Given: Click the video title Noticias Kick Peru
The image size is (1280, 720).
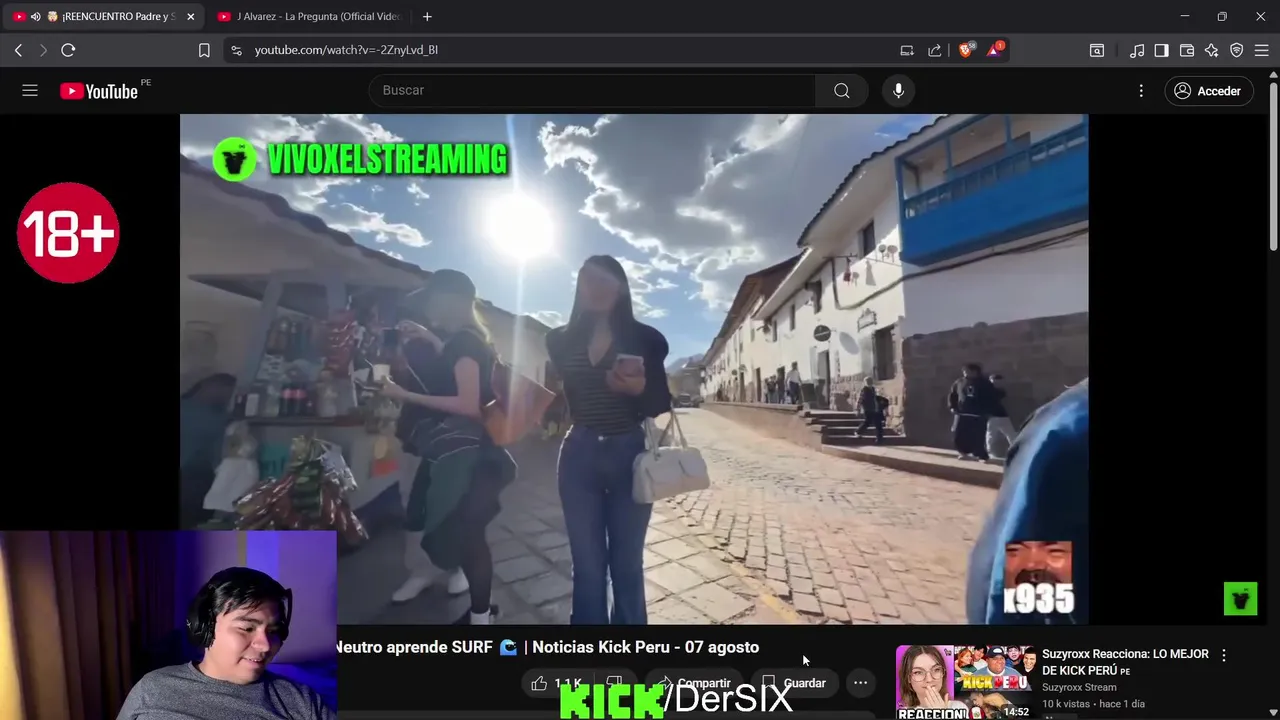Looking at the screenshot, I should pos(546,647).
